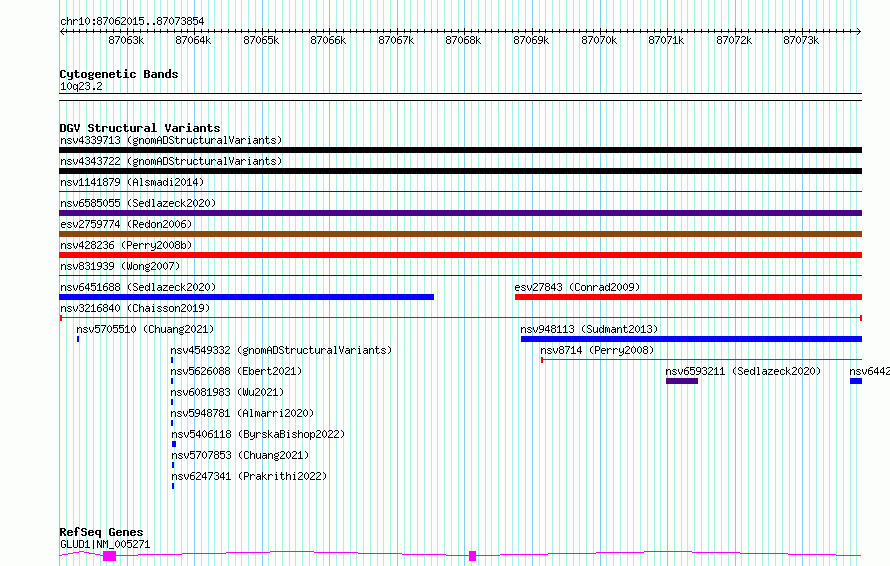Viewport: 890px width, 566px height.
Task: Click the red nsv428236 Perry2008b bar
Action: 460,255
